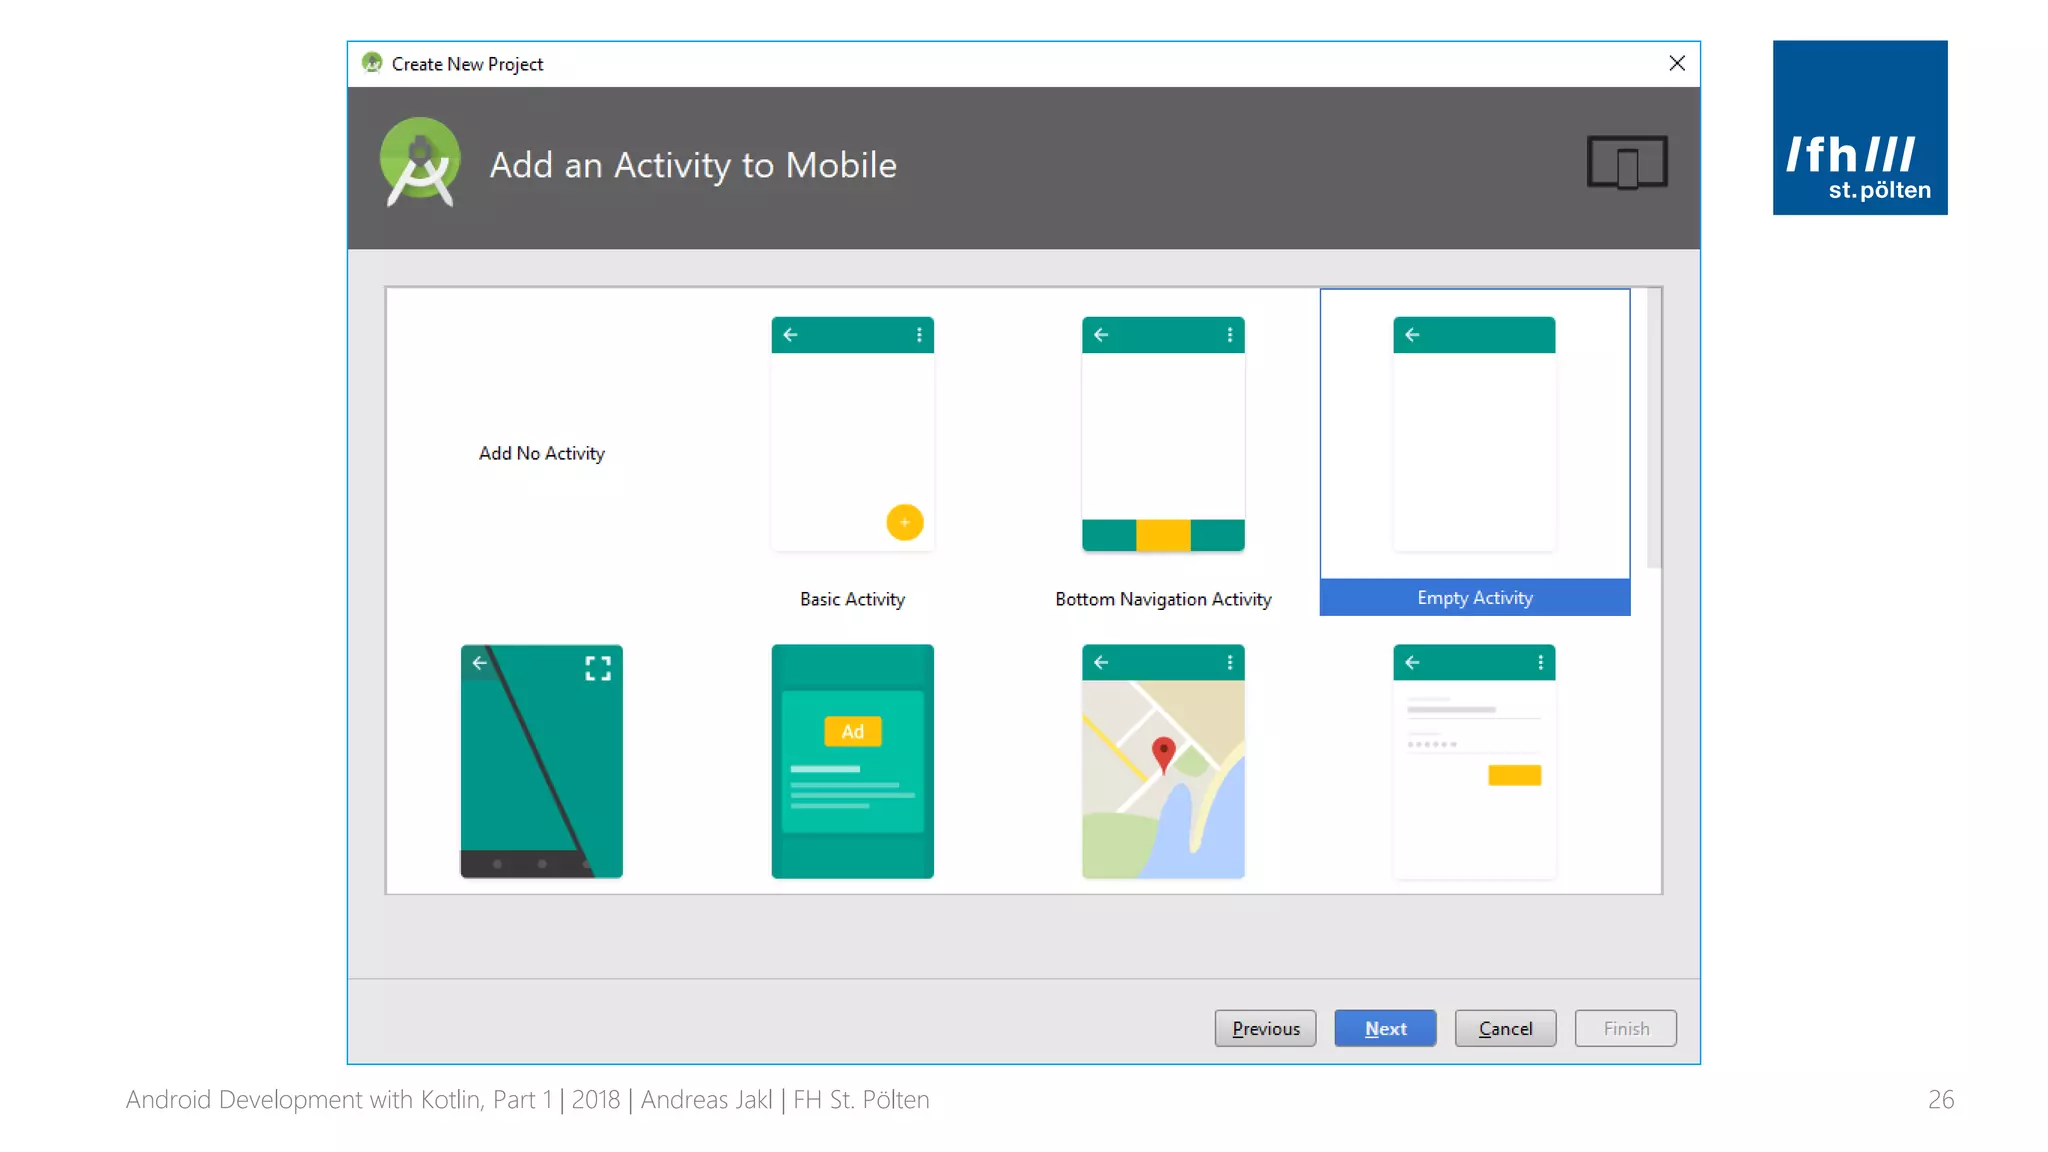Click the activity gallery vertical scrollbar
The height and width of the screenshot is (1152, 2048).
[x=1653, y=430]
